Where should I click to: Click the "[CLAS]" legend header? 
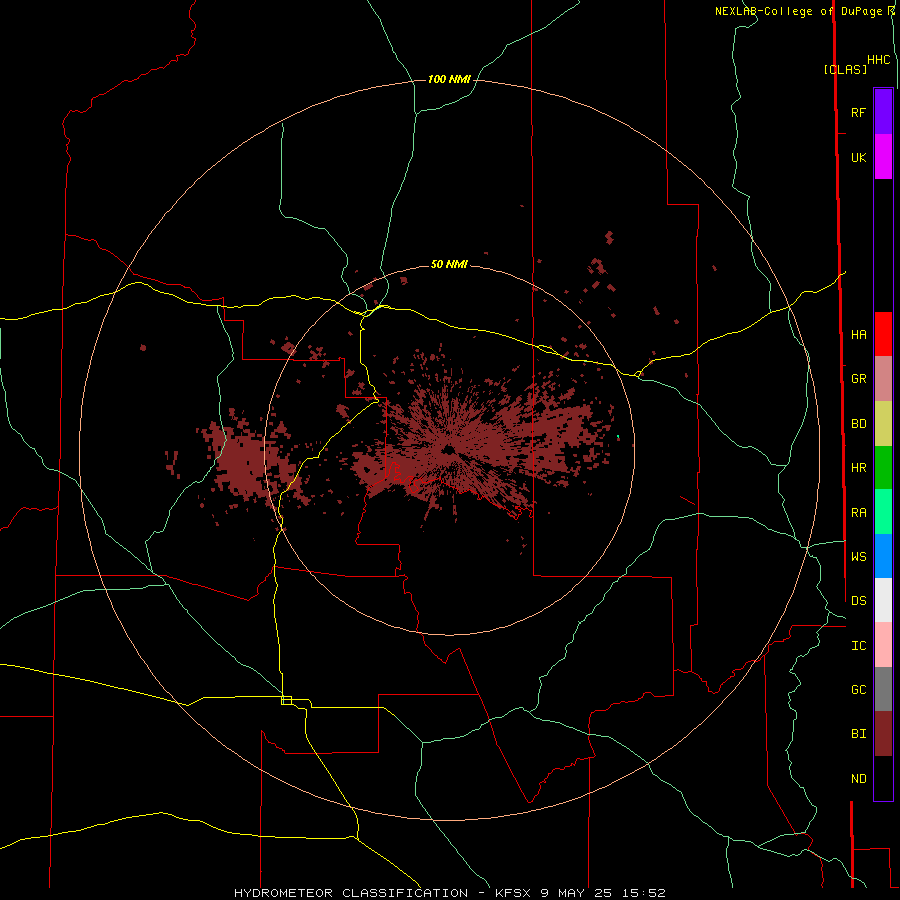click(x=845, y=69)
